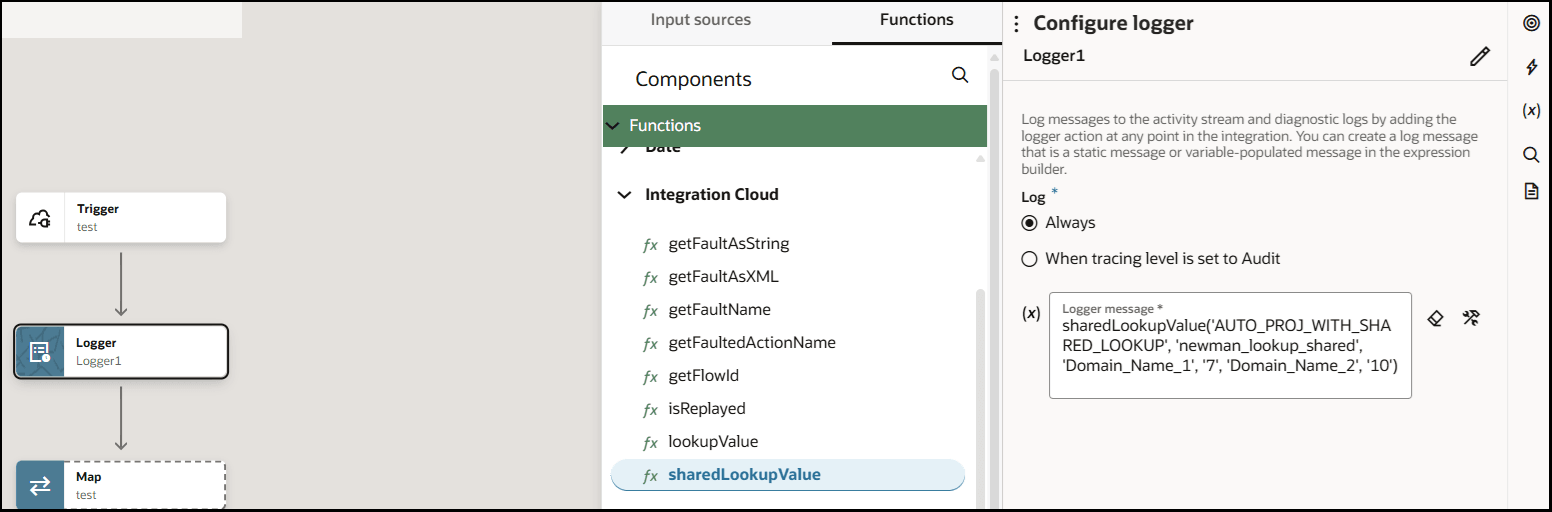Select the Functions tab
Screen dimensions: 1552x512
click(916, 20)
